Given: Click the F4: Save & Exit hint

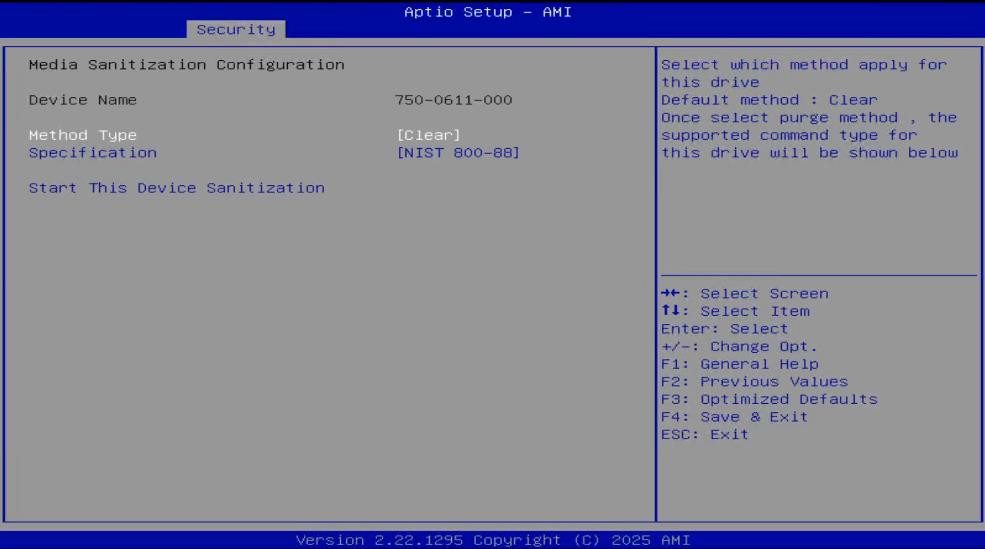Looking at the screenshot, I should click(x=734, y=417).
